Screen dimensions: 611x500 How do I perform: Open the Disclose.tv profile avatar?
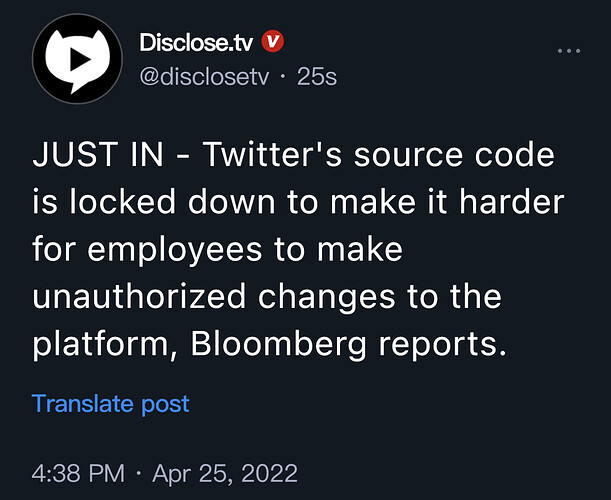pos(77,59)
